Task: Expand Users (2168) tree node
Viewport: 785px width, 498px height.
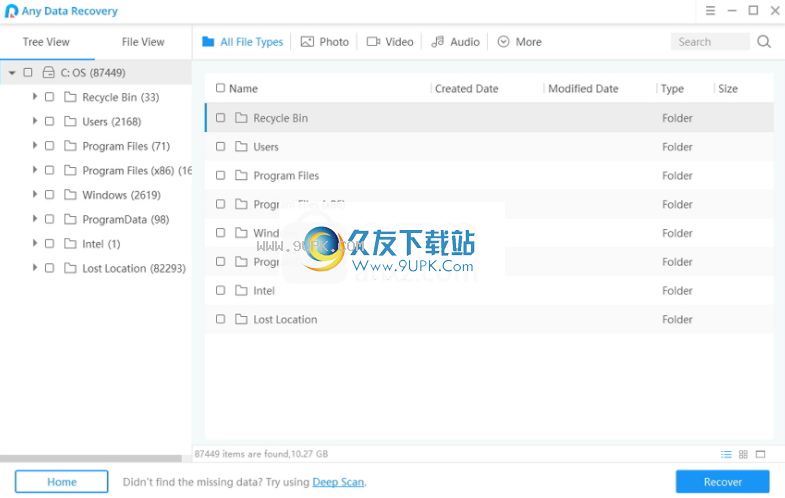Action: tap(35, 121)
